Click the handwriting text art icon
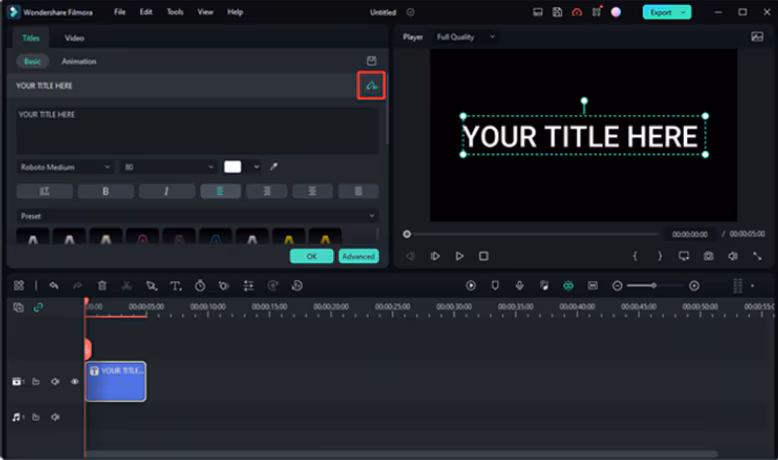The width and height of the screenshot is (778, 460). [371, 86]
